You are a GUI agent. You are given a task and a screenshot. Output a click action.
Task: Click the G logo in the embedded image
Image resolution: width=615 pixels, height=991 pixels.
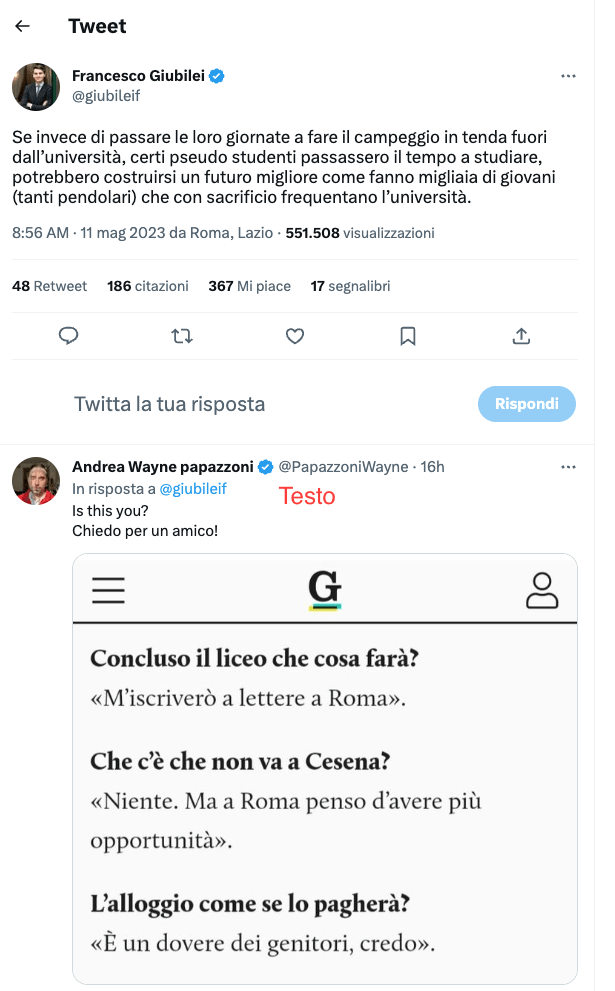325,590
